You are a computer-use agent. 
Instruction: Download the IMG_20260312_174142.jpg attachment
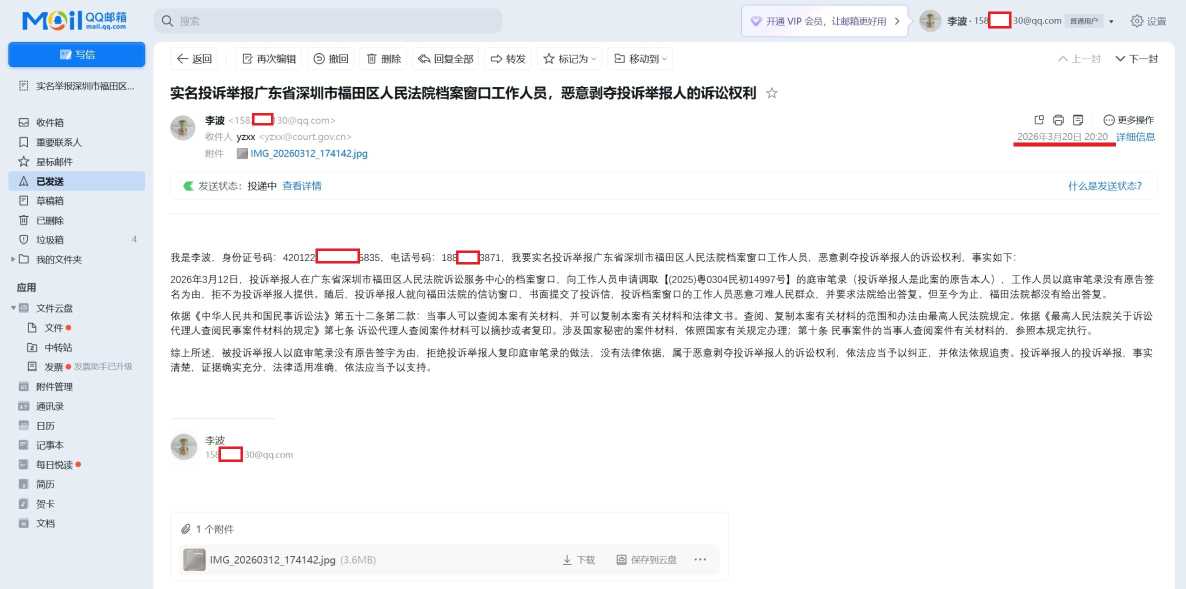(x=580, y=559)
